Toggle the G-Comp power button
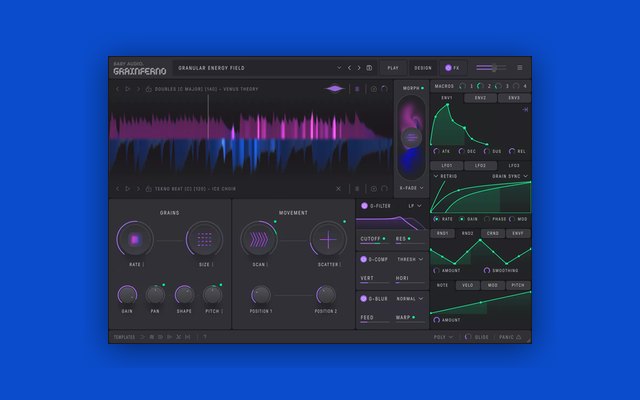 tap(363, 259)
